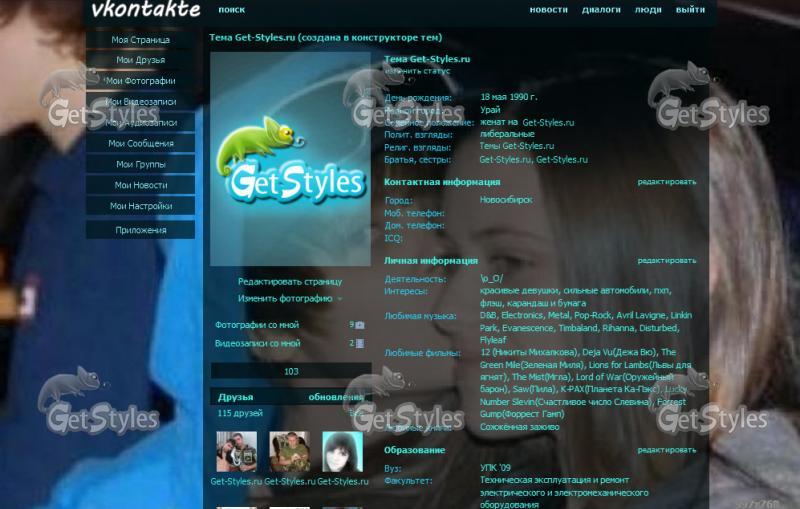Screen dimensions: 800x509
Task: Open Приложения in left menu
Action: pyautogui.click(x=140, y=230)
